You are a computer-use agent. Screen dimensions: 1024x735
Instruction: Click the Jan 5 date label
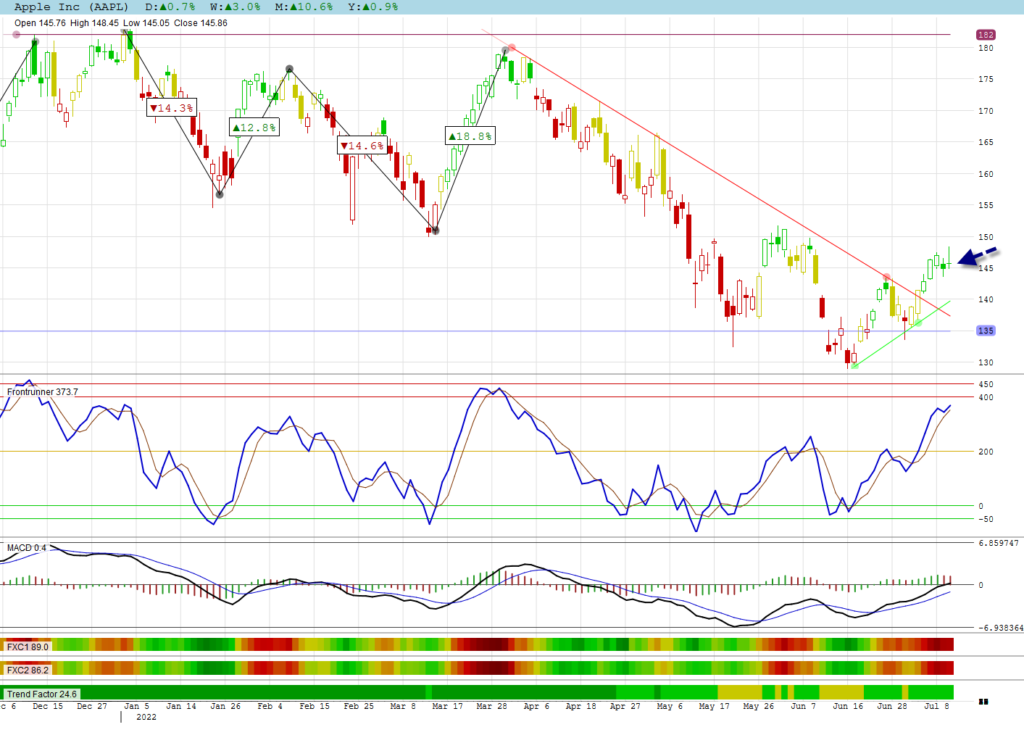[136, 706]
